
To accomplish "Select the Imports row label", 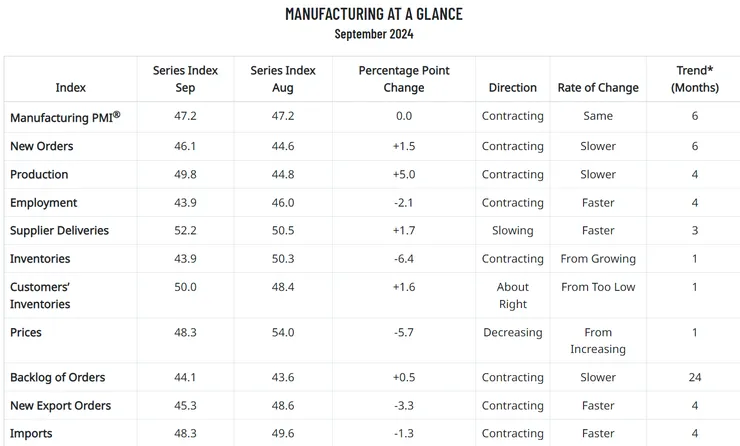I will click(x=31, y=433).
